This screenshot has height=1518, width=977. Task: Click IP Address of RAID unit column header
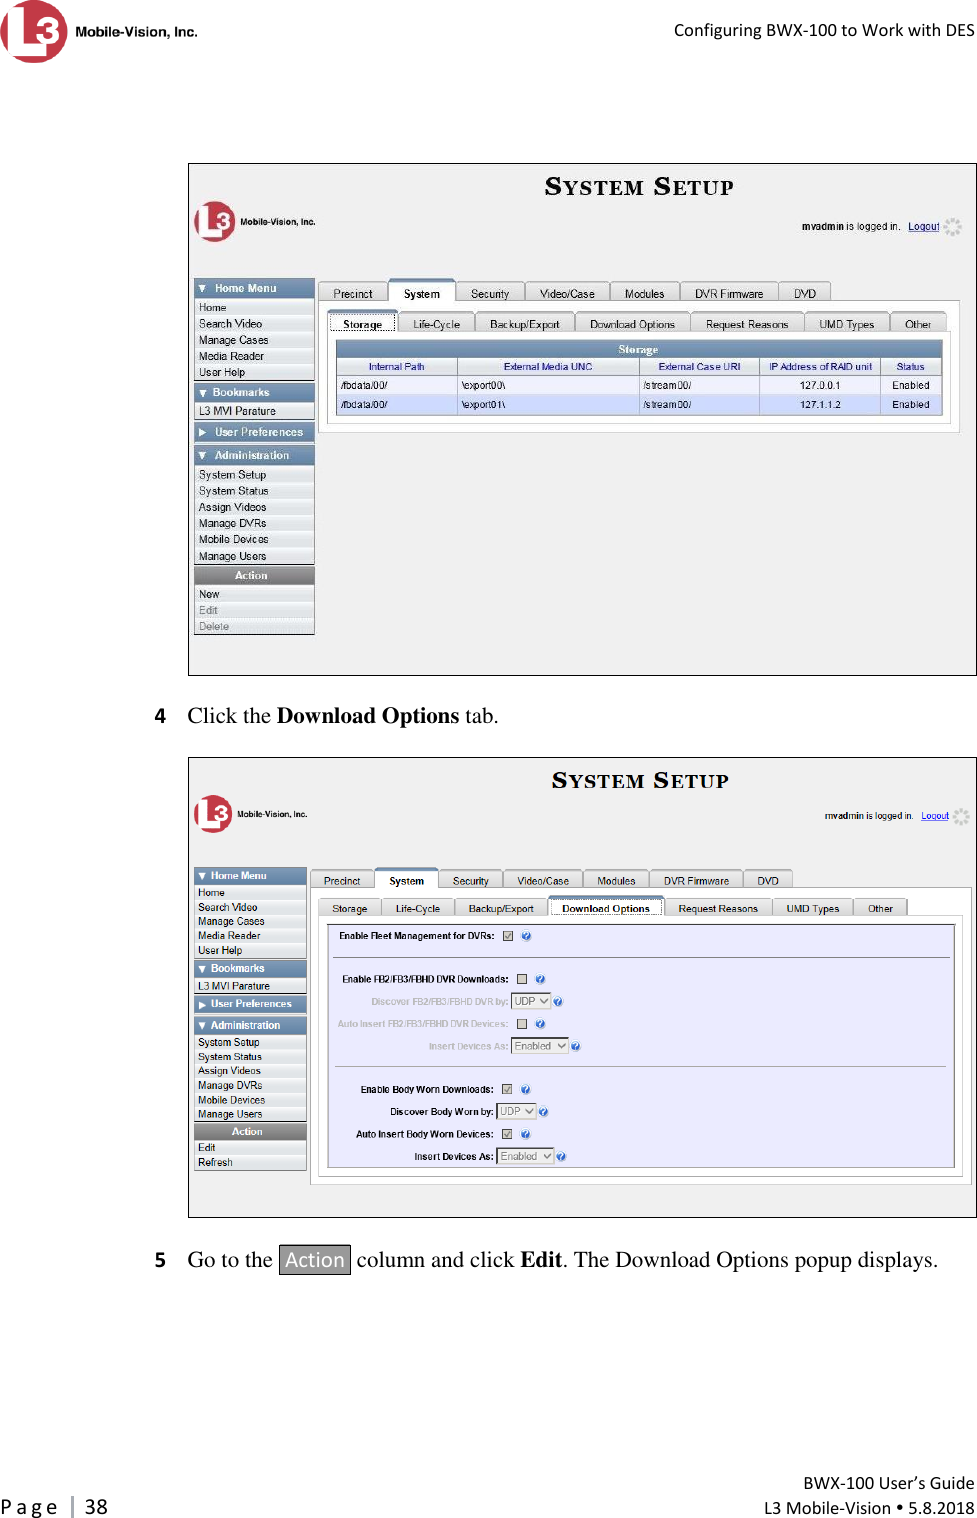[820, 367]
